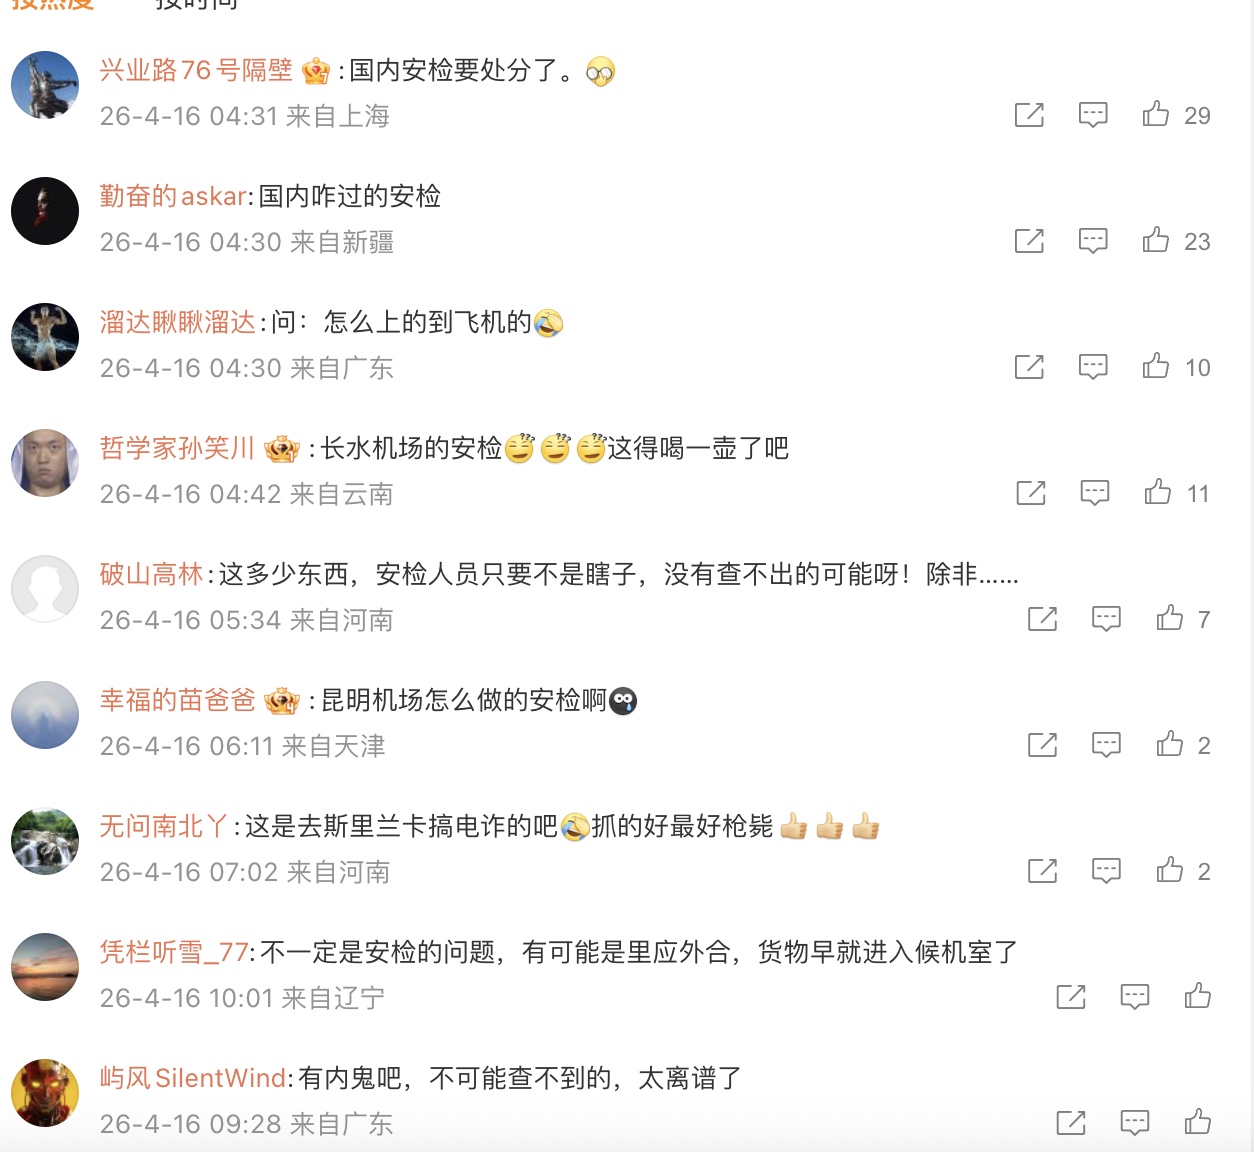This screenshot has height=1152, width=1254.
Task: Like the comment by 兴业路76号隔壁
Action: 1156,114
